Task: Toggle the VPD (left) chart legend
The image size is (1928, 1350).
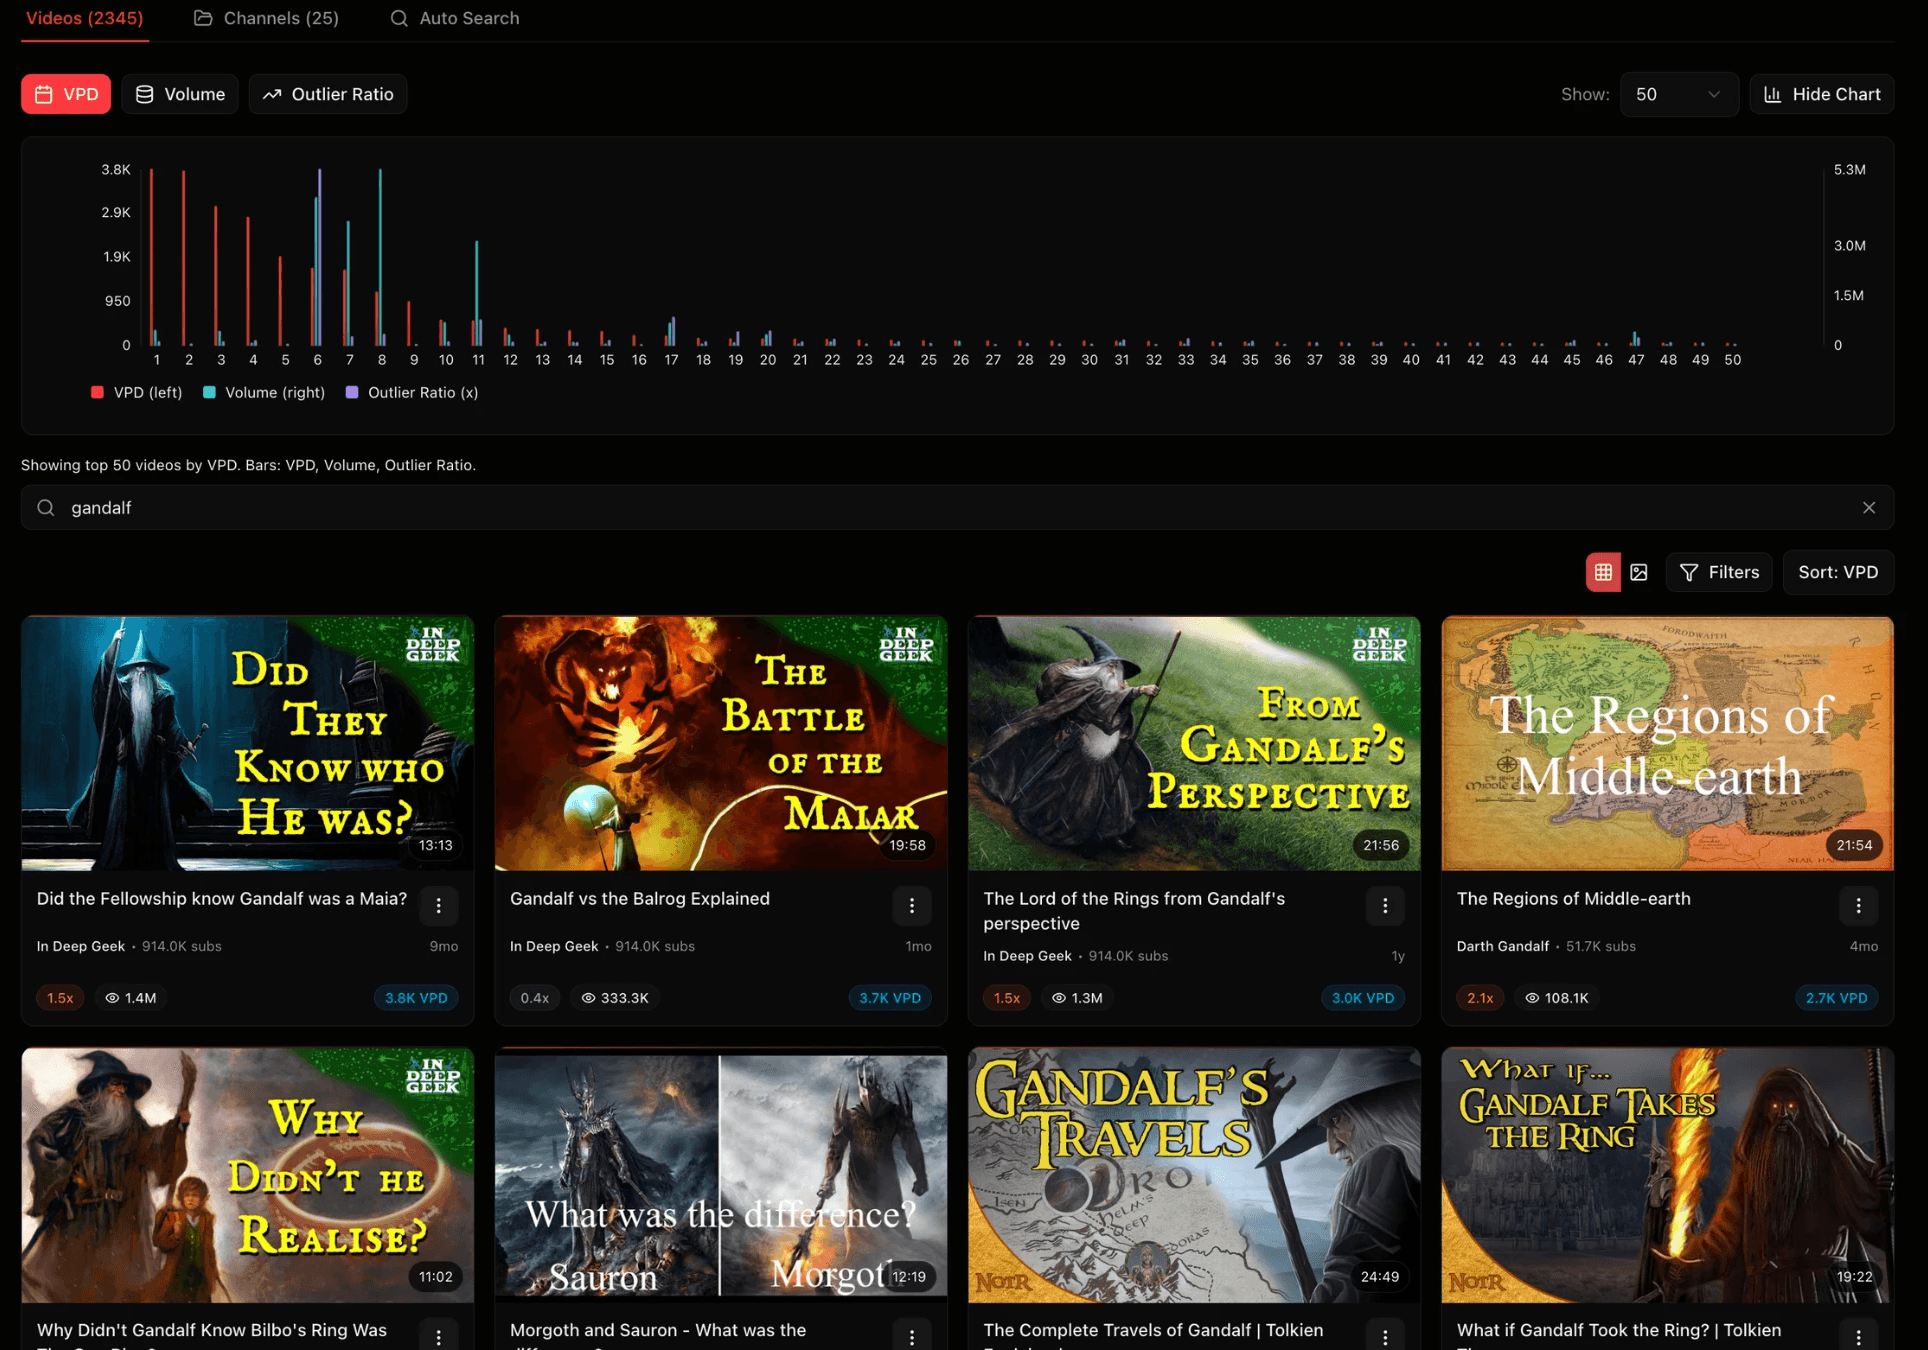Action: (136, 392)
